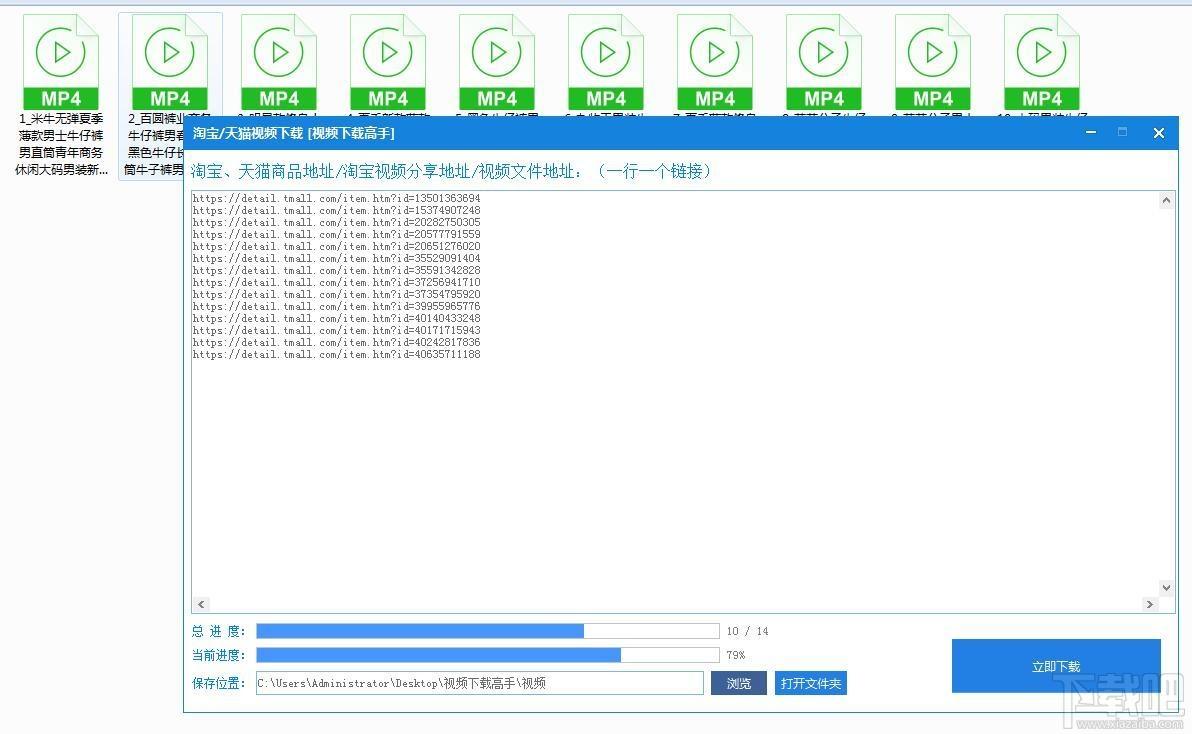Click the URL line ending id=35591342828
The image size is (1192, 734).
(x=336, y=271)
